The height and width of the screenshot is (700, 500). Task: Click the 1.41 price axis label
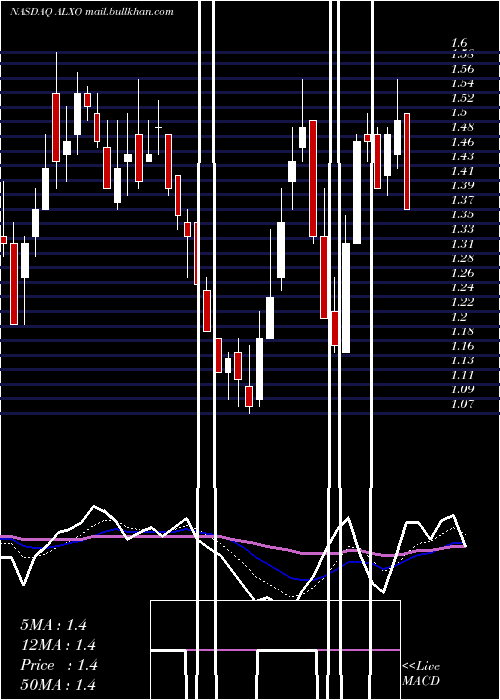point(462,171)
